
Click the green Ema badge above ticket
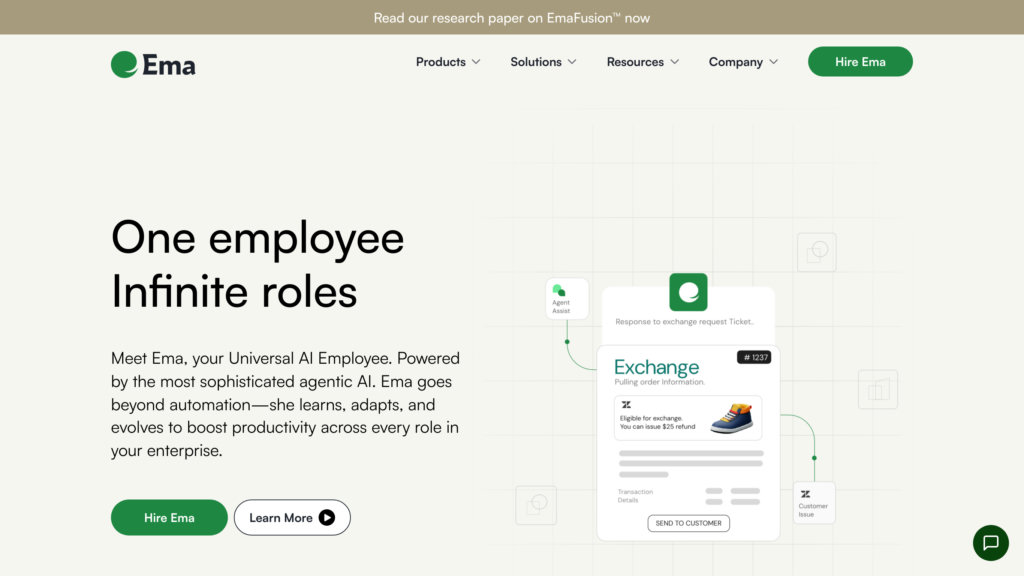pyautogui.click(x=688, y=292)
